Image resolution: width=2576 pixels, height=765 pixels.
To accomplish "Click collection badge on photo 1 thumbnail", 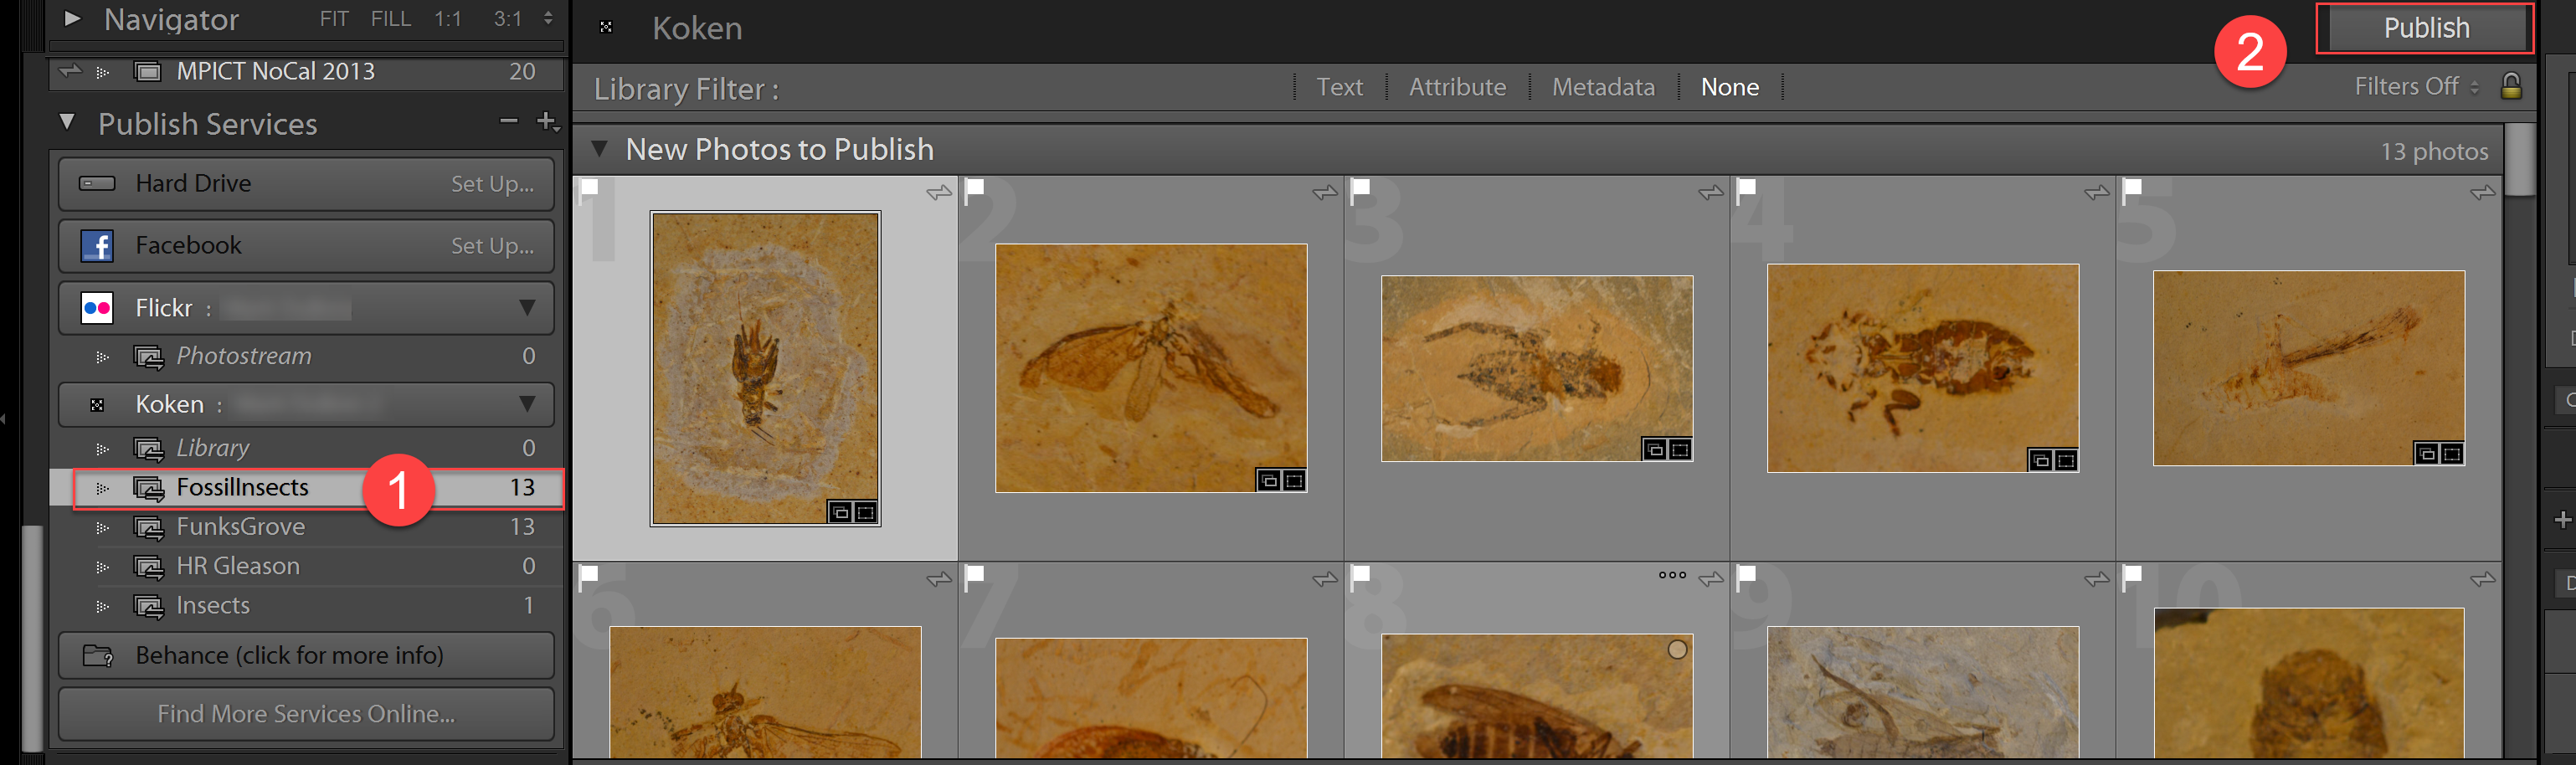I will (x=841, y=513).
